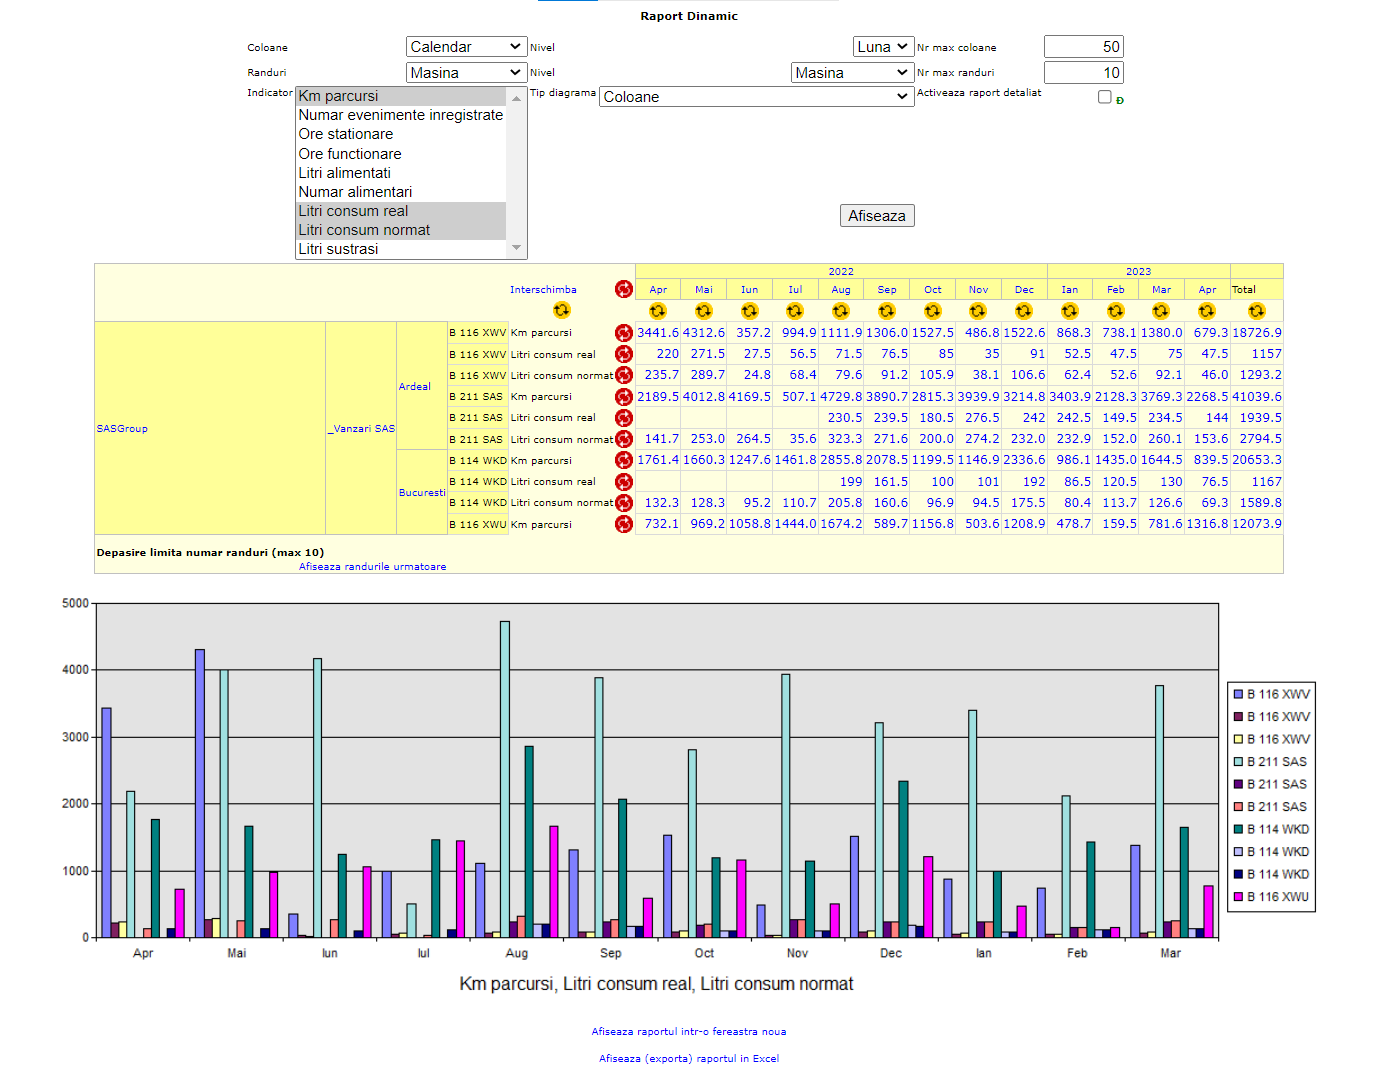Click red icon on B 116 XWU row
The image size is (1379, 1085).
pyautogui.click(x=624, y=524)
